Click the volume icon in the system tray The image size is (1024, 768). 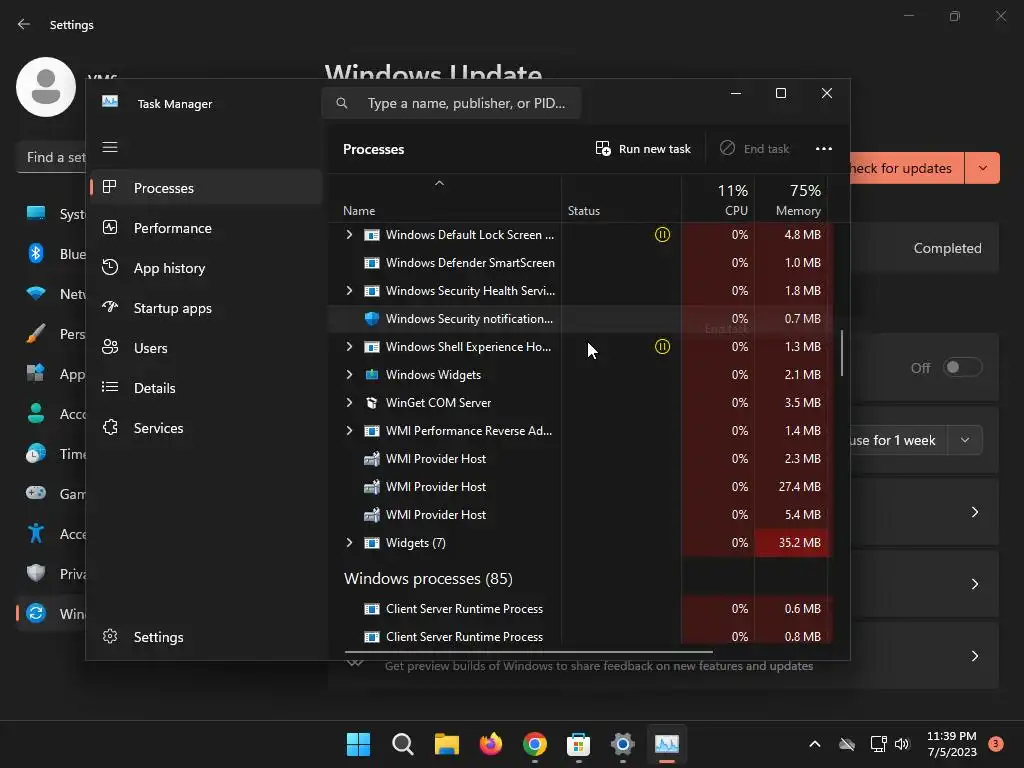click(902, 744)
